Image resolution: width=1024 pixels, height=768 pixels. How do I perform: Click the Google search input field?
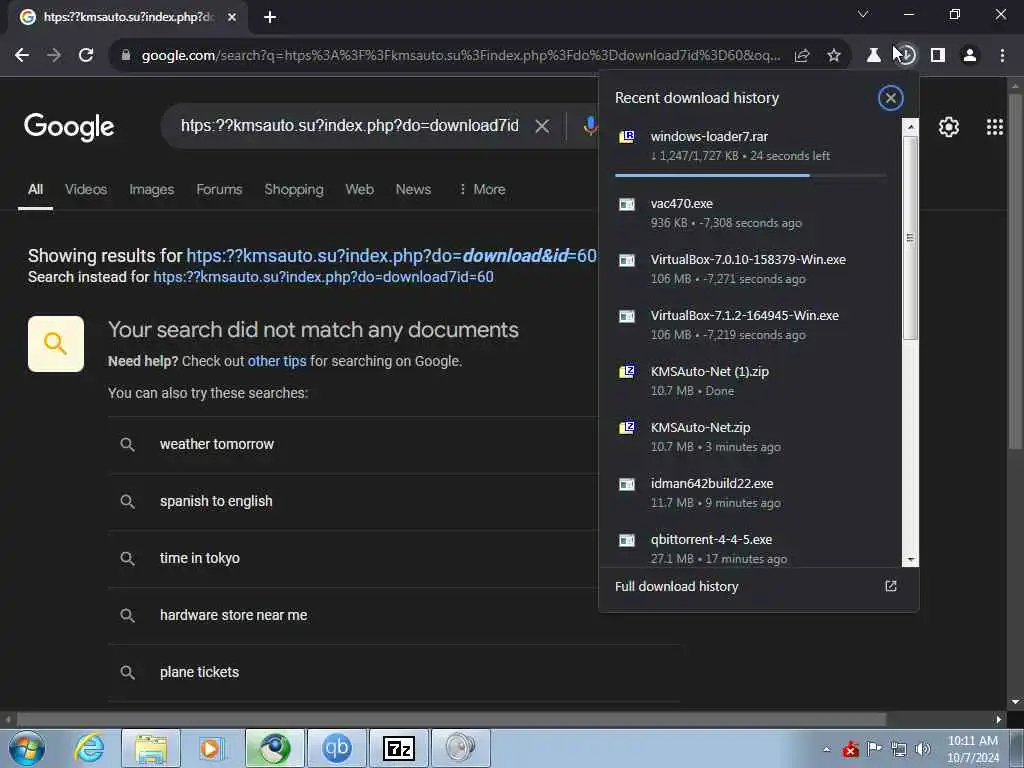pos(349,125)
